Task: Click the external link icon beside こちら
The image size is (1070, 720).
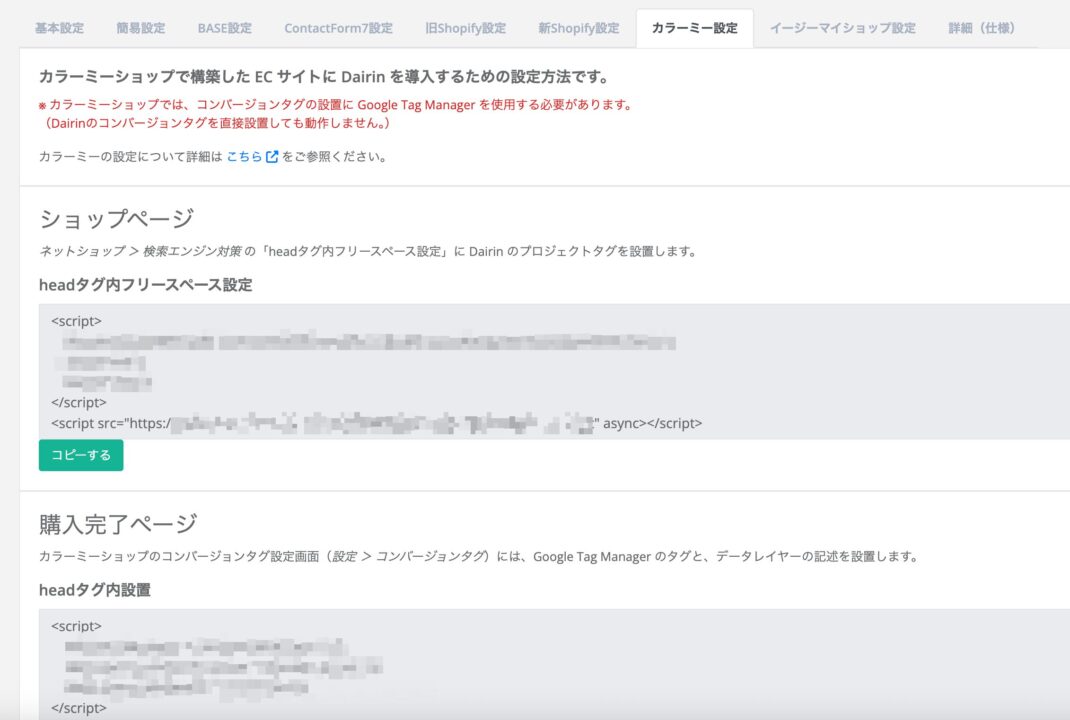Action: [x=272, y=157]
